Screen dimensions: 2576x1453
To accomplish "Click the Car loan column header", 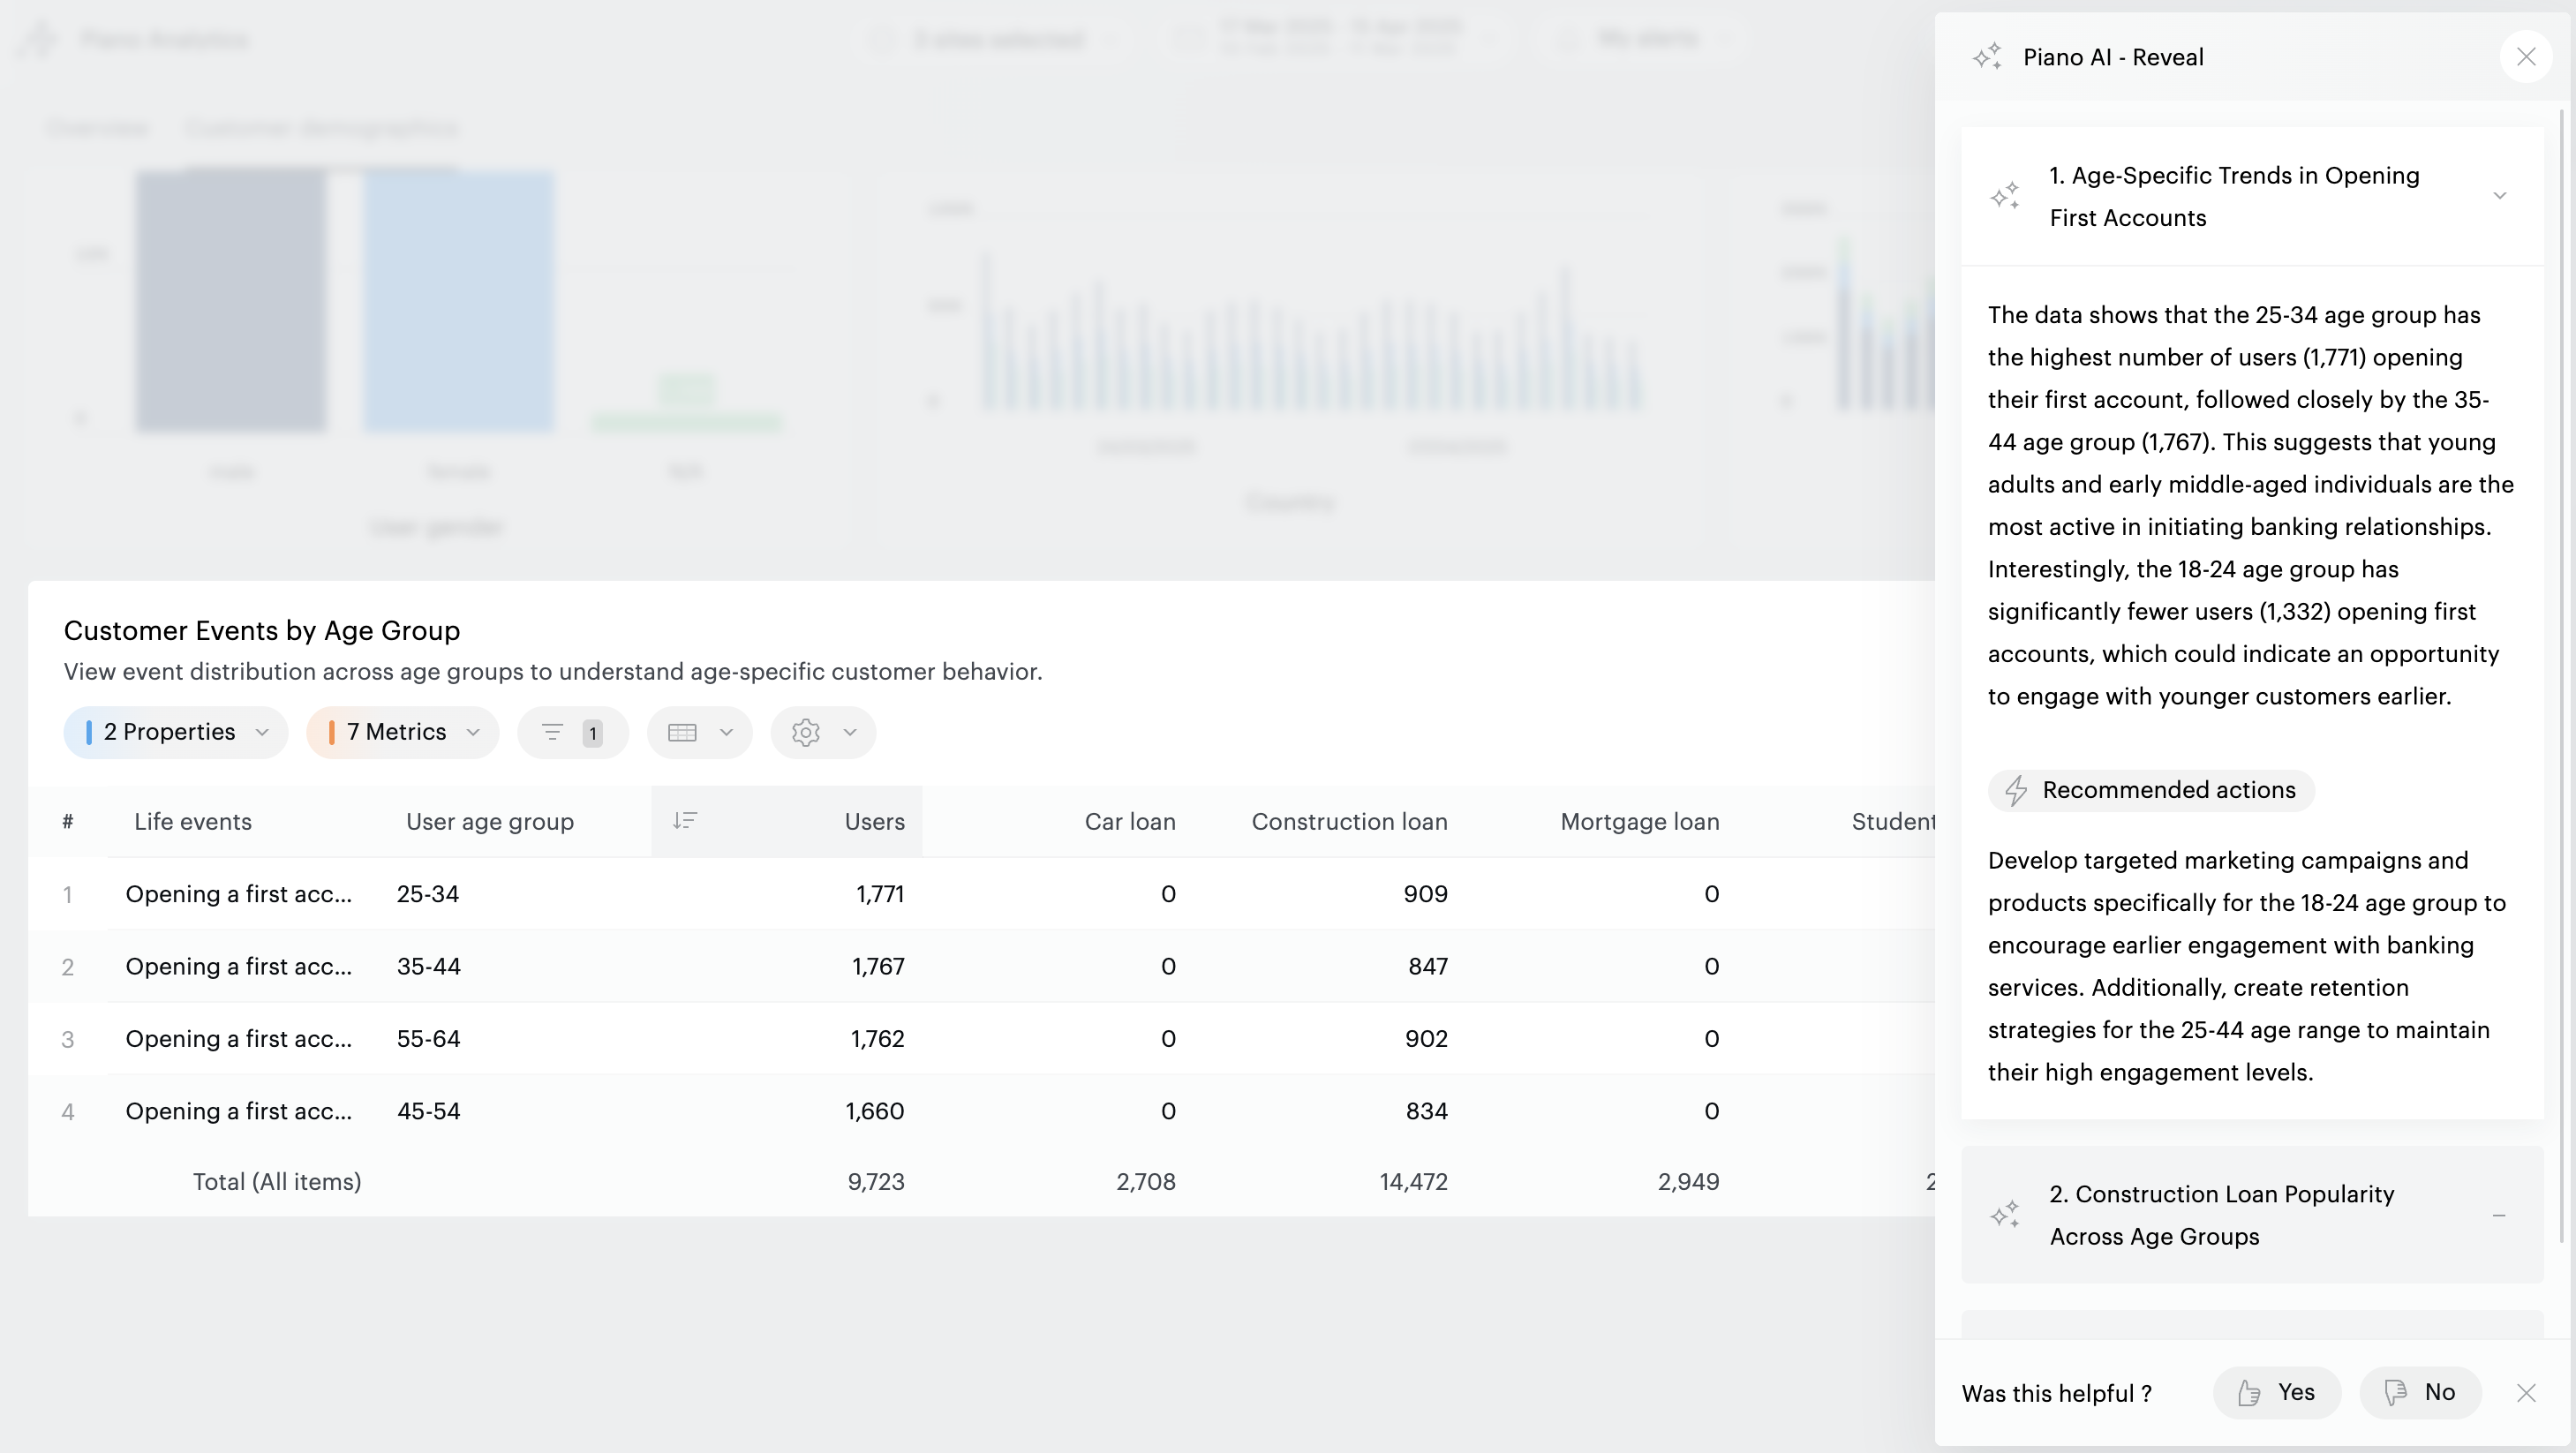I will [x=1130, y=821].
